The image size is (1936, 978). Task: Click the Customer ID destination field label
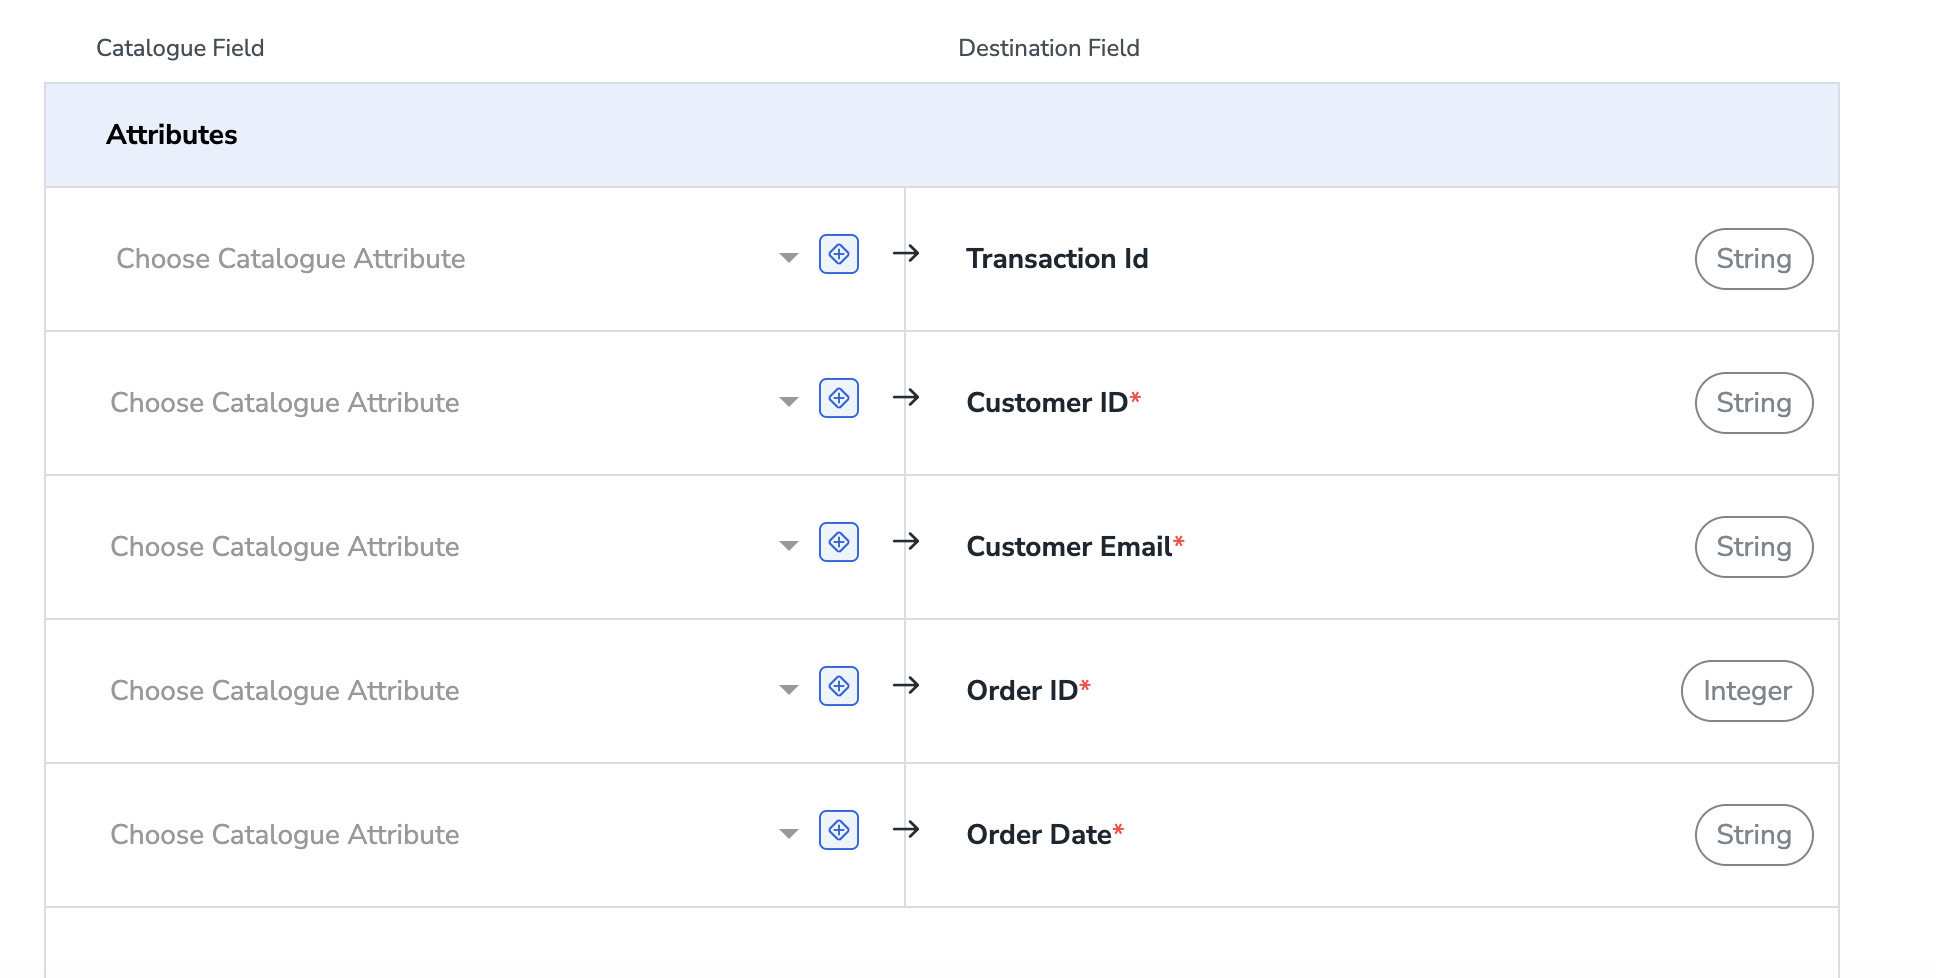(1053, 403)
